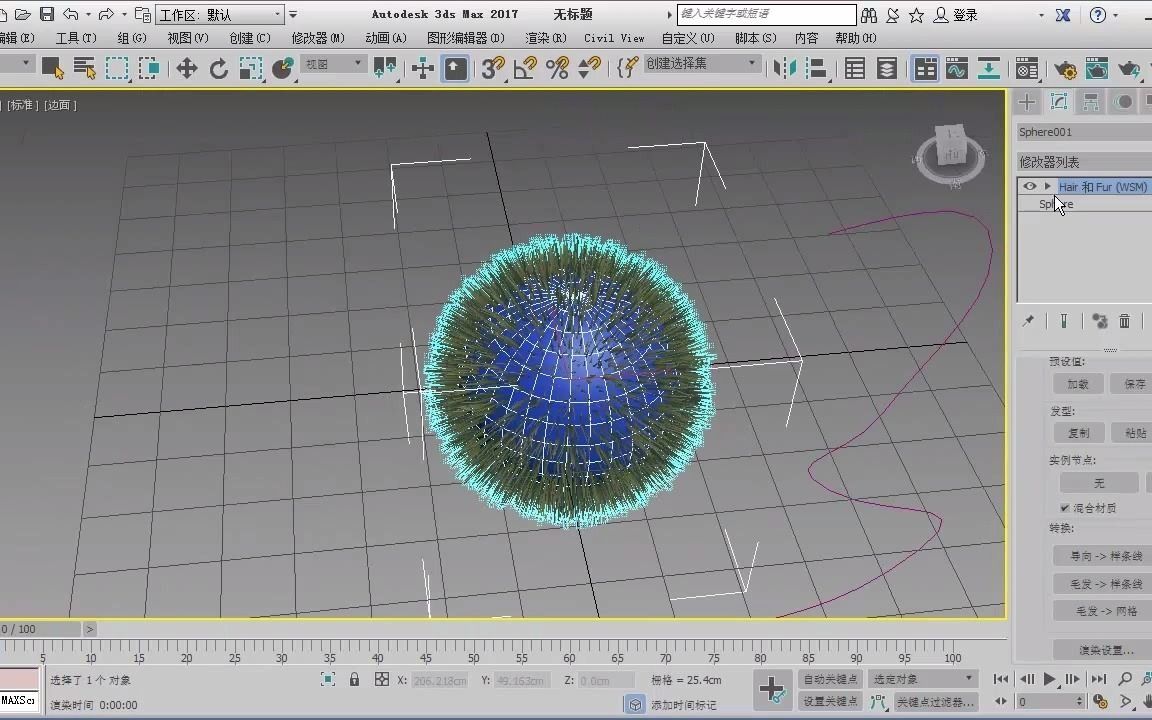
Task: Toggle the Layer Explorer icon
Action: (887, 68)
